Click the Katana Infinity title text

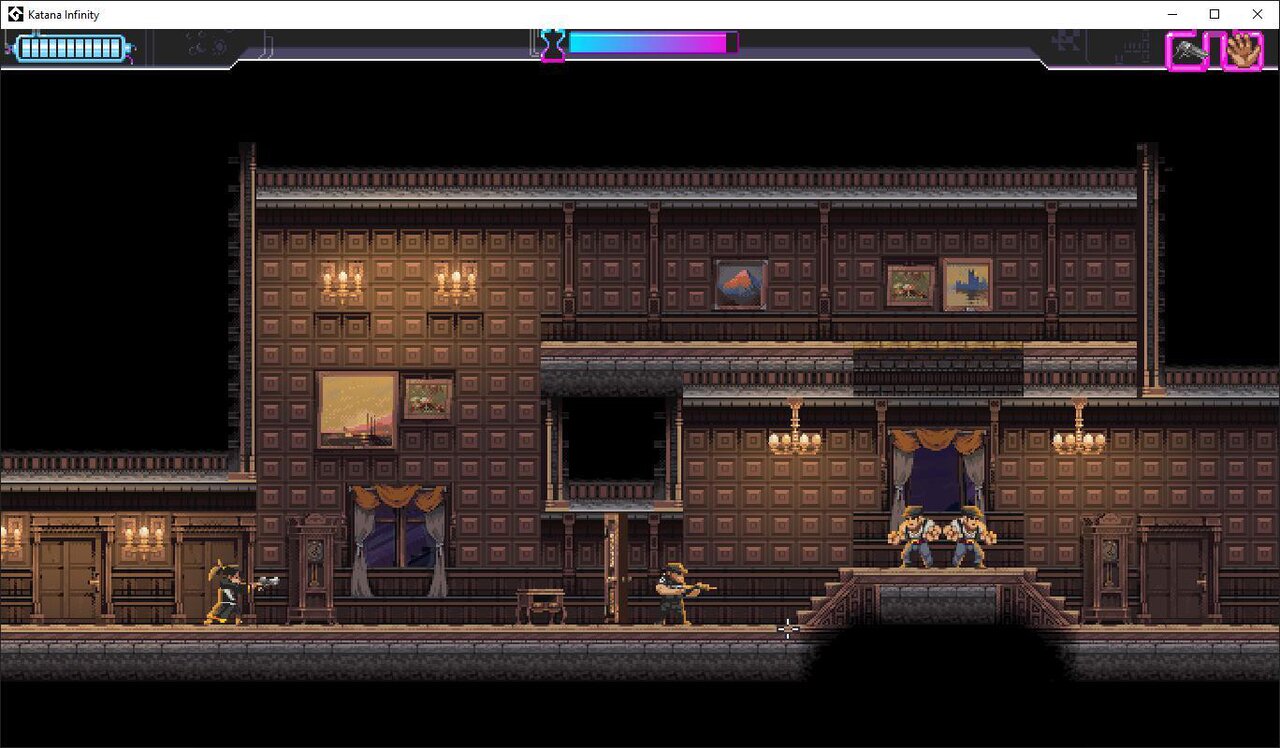[63, 15]
